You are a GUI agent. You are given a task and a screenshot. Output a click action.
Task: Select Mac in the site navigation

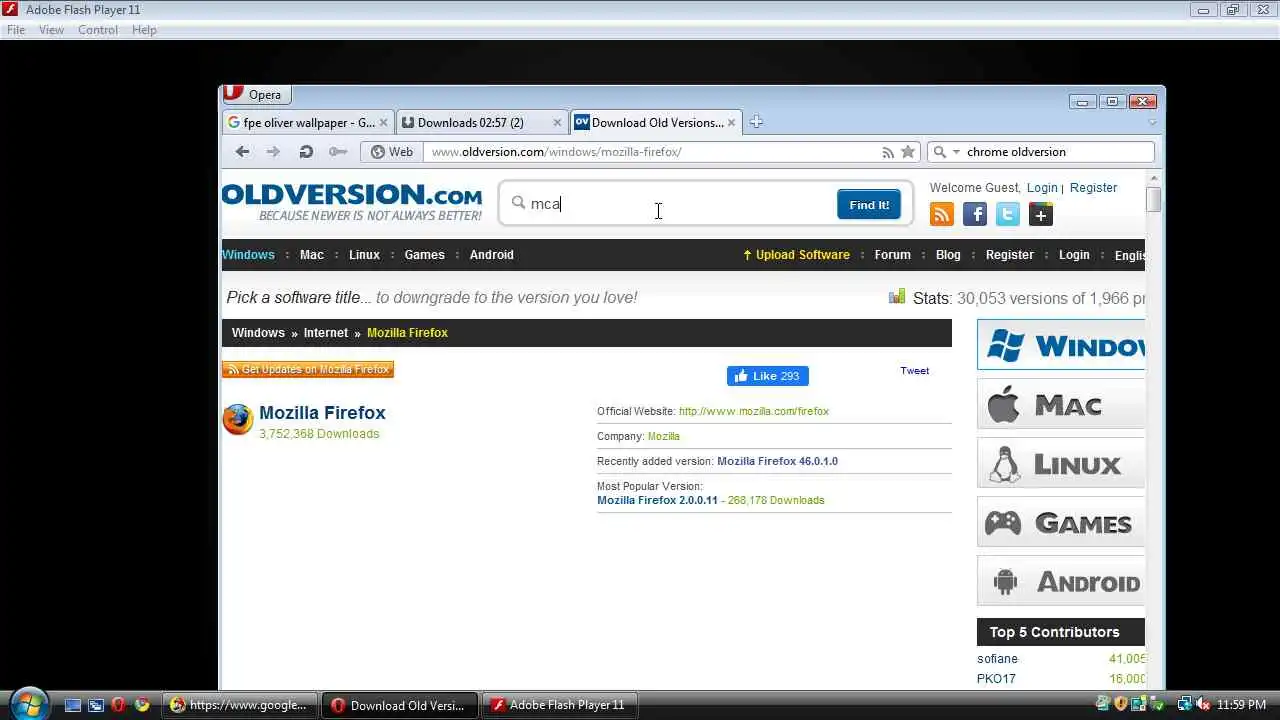click(312, 255)
